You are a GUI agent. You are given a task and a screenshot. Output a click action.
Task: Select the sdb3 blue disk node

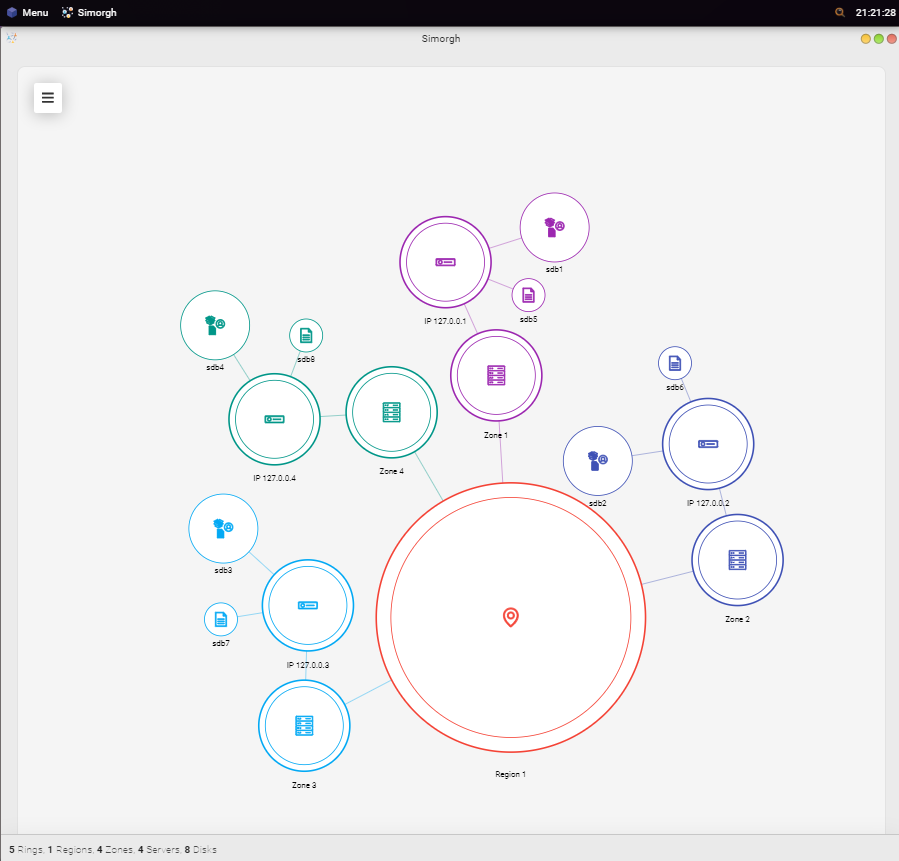tap(223, 528)
